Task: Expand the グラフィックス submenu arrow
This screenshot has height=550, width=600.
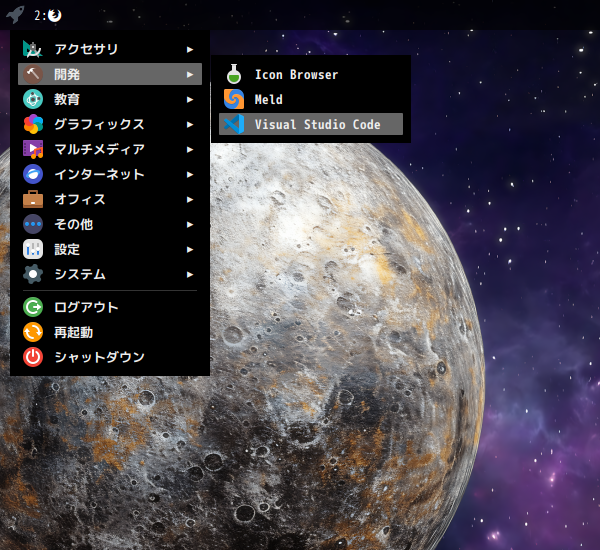Action: pos(190,124)
